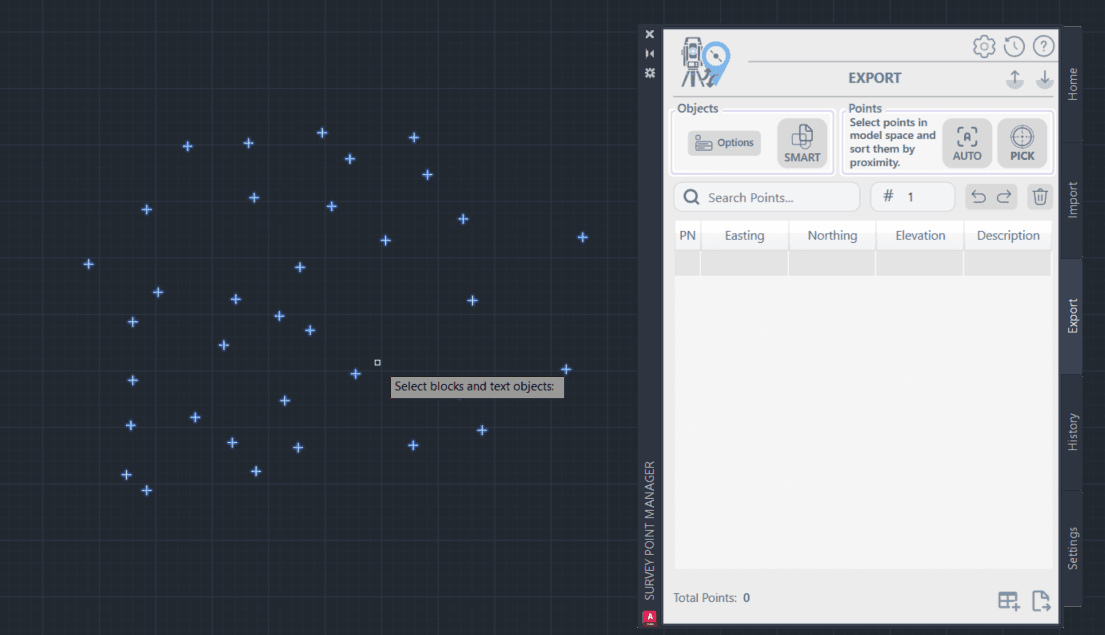Switch to the Home tab
1105x635 pixels.
(x=1072, y=84)
